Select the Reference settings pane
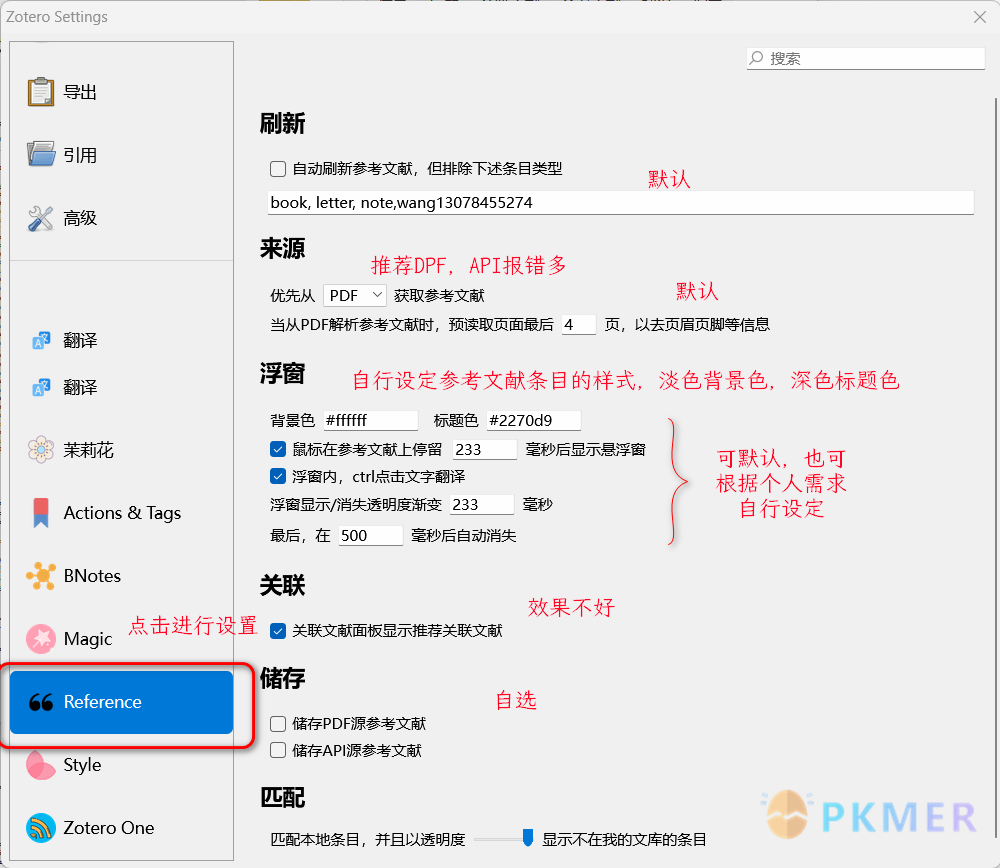 121,702
